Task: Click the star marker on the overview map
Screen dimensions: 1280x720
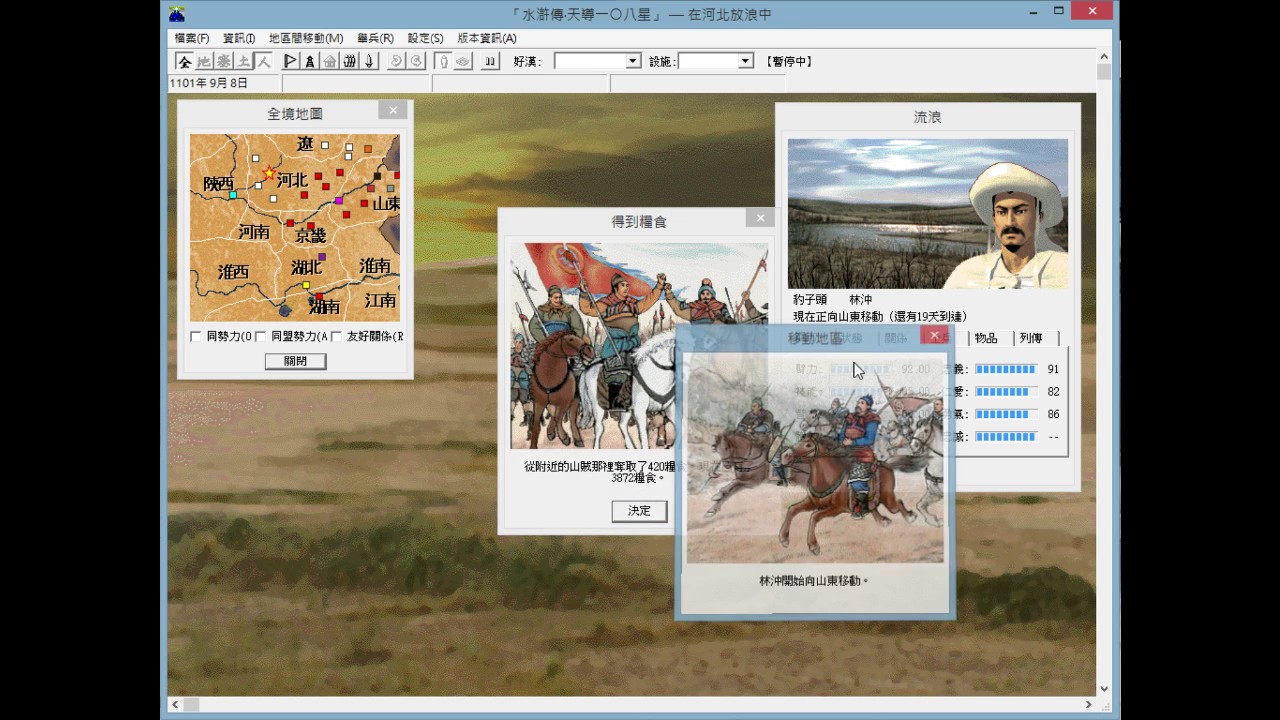Action: pyautogui.click(x=268, y=173)
